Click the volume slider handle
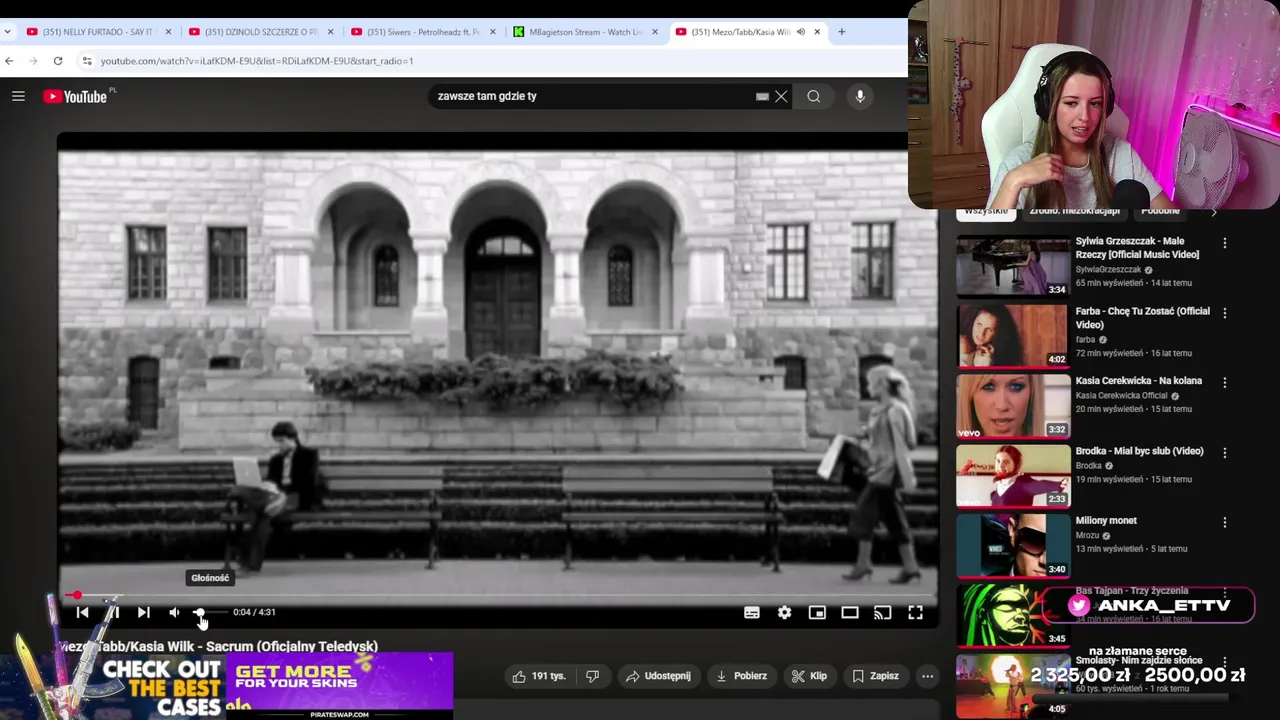Viewport: 1280px width, 720px height. pos(199,612)
